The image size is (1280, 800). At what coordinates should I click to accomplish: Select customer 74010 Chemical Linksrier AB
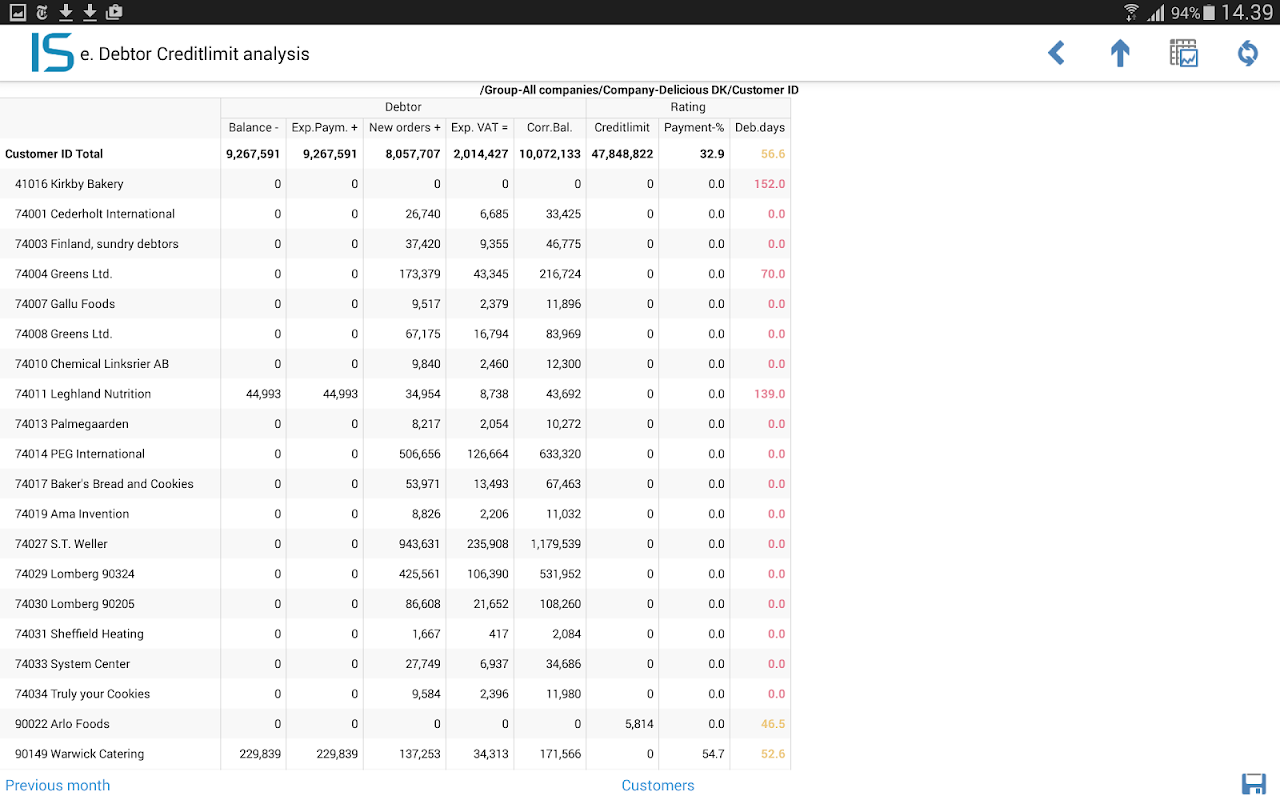pyautogui.click(x=395, y=364)
